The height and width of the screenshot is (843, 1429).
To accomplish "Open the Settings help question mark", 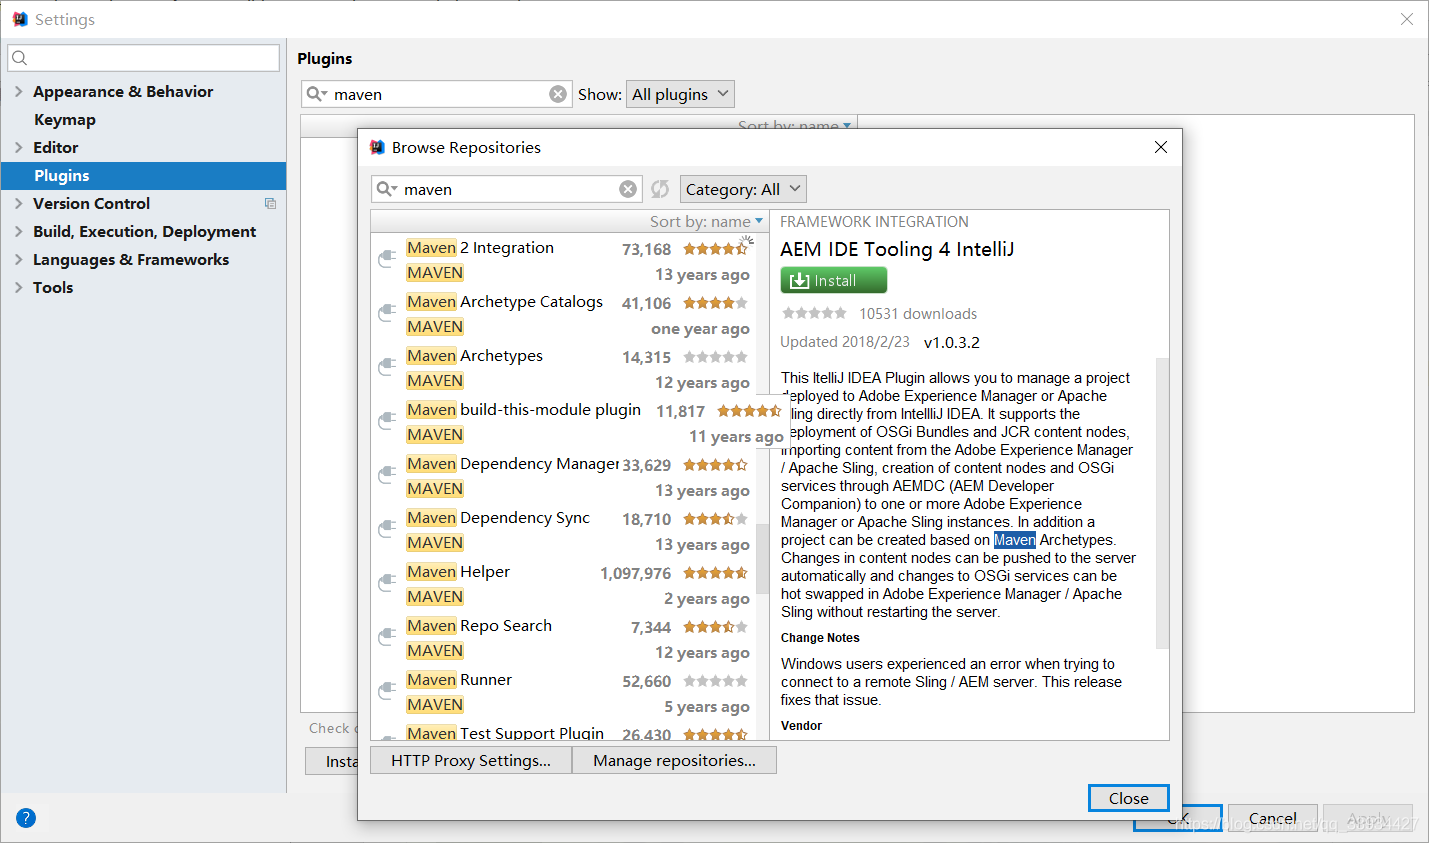I will coord(26,818).
